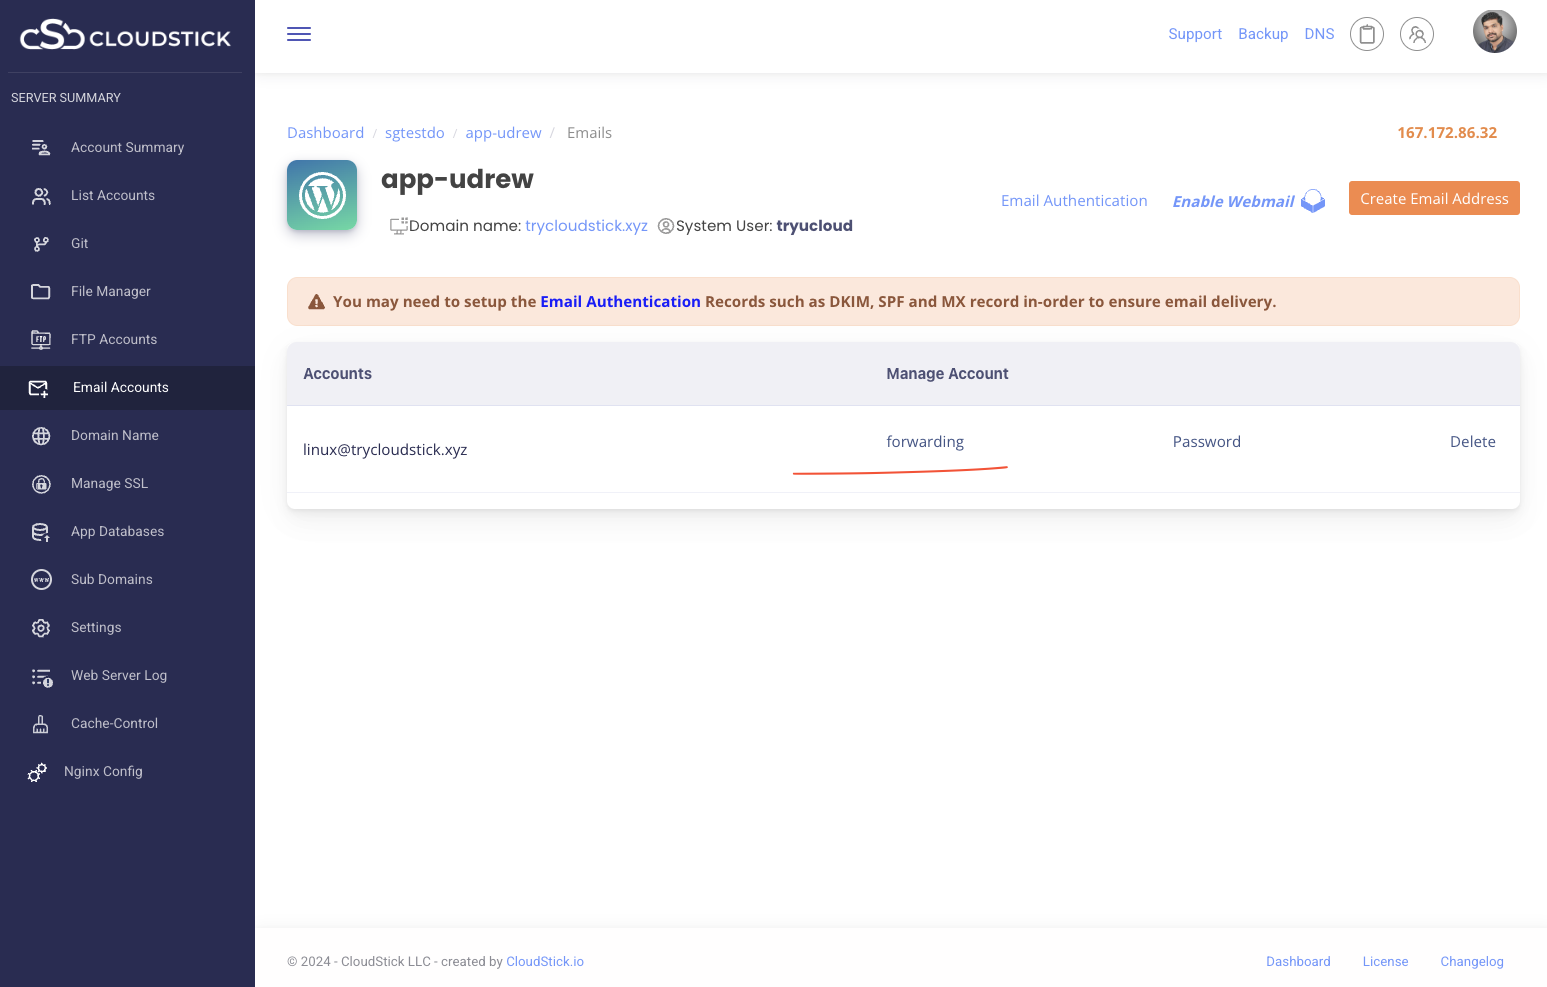This screenshot has width=1547, height=987.
Task: Open the File Manager section
Action: tap(110, 291)
